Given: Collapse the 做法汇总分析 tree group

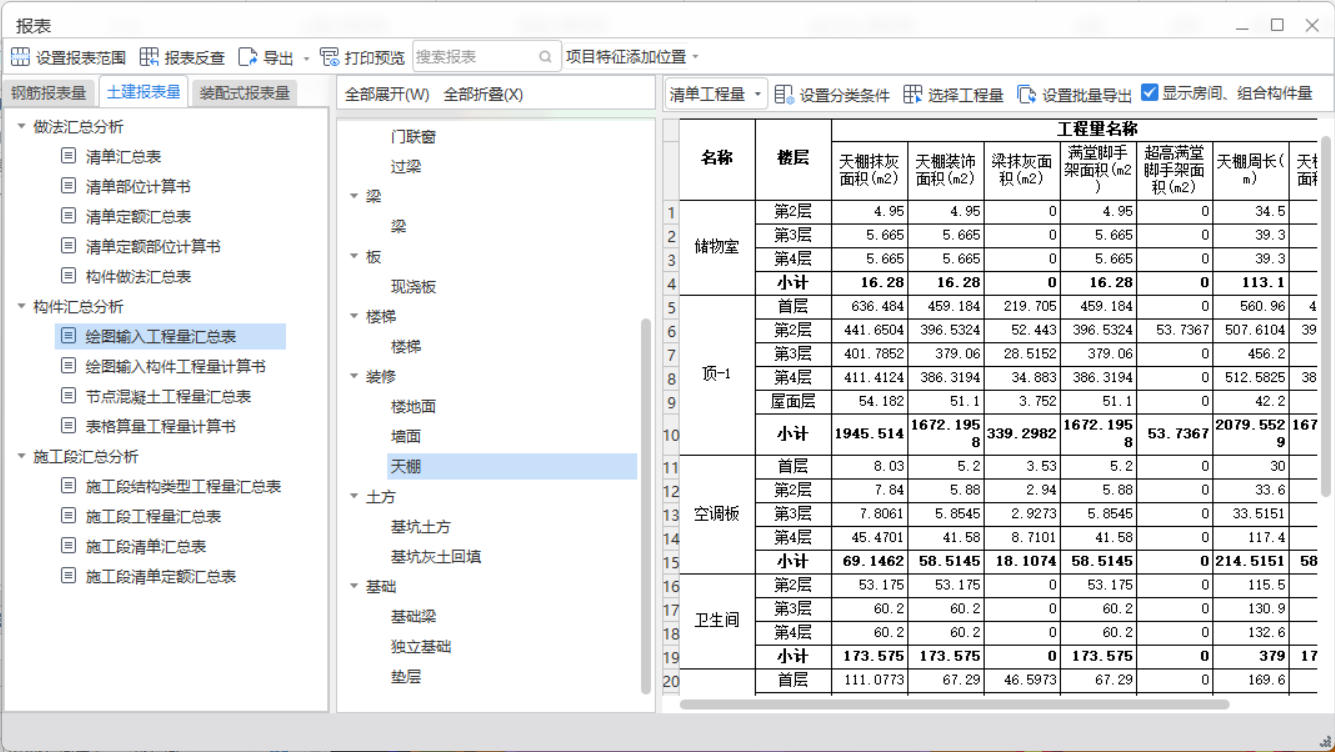Looking at the screenshot, I should (x=22, y=126).
